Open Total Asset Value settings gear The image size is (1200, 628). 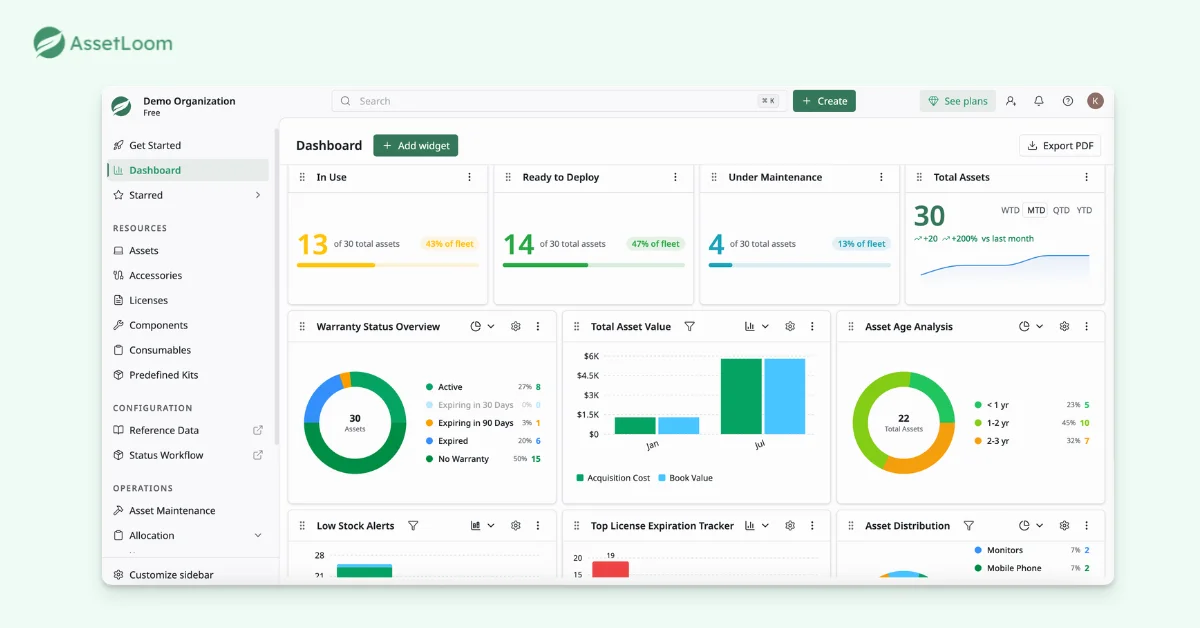pyautogui.click(x=790, y=327)
